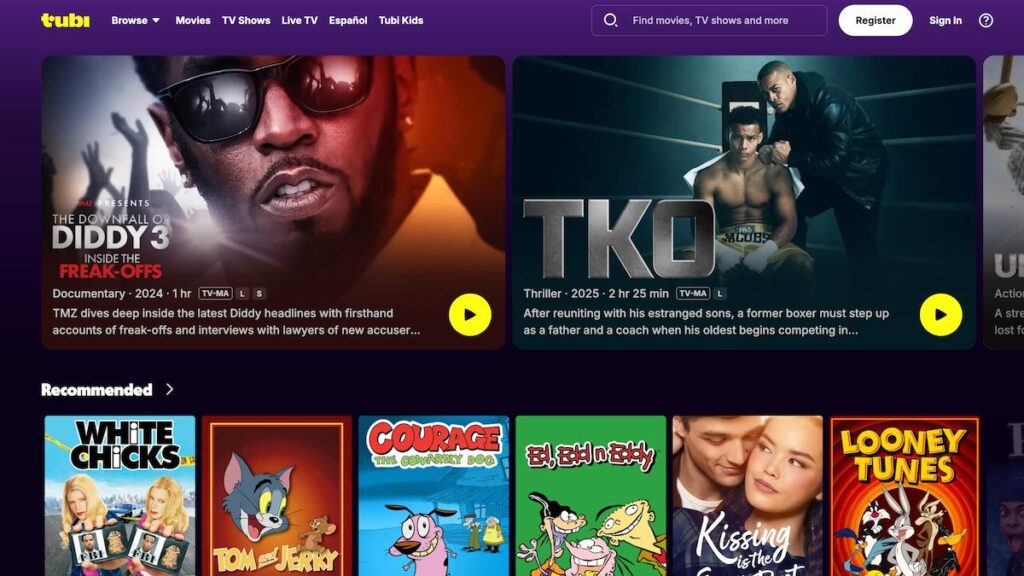
Task: Open the help question mark icon
Action: tap(985, 20)
